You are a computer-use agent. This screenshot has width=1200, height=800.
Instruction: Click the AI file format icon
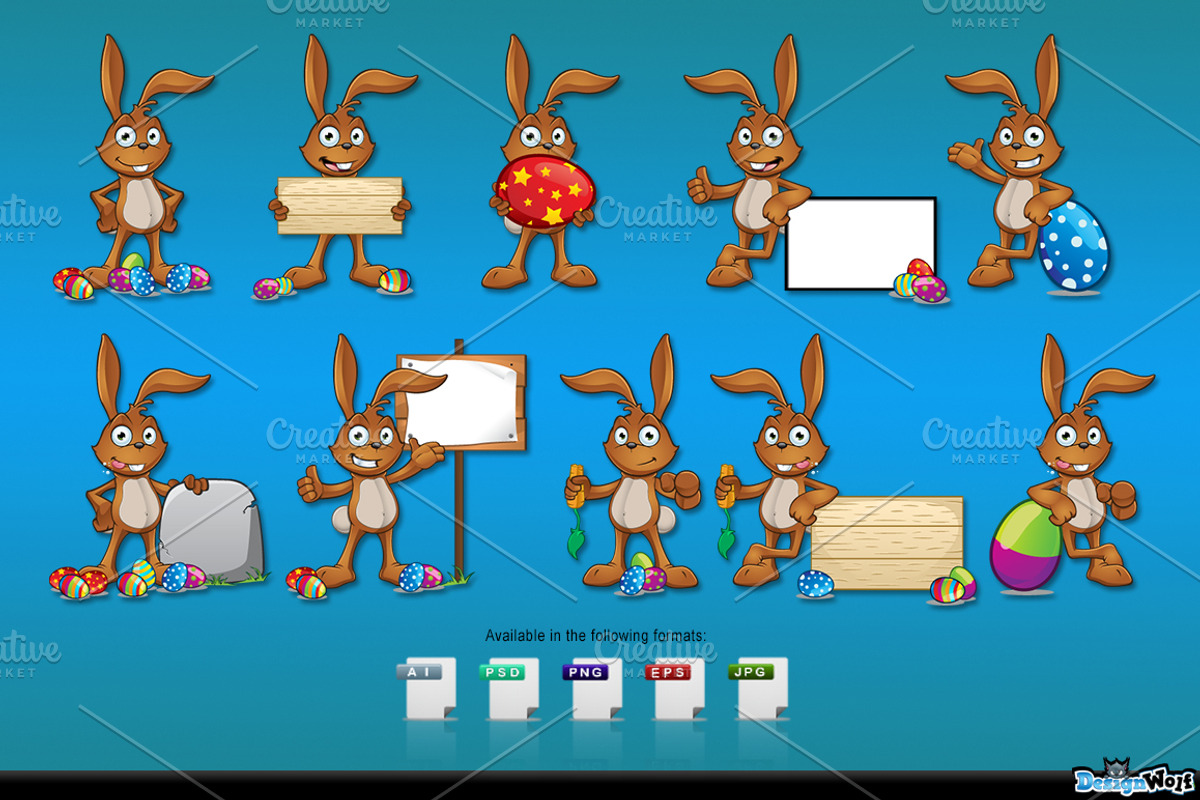click(428, 688)
